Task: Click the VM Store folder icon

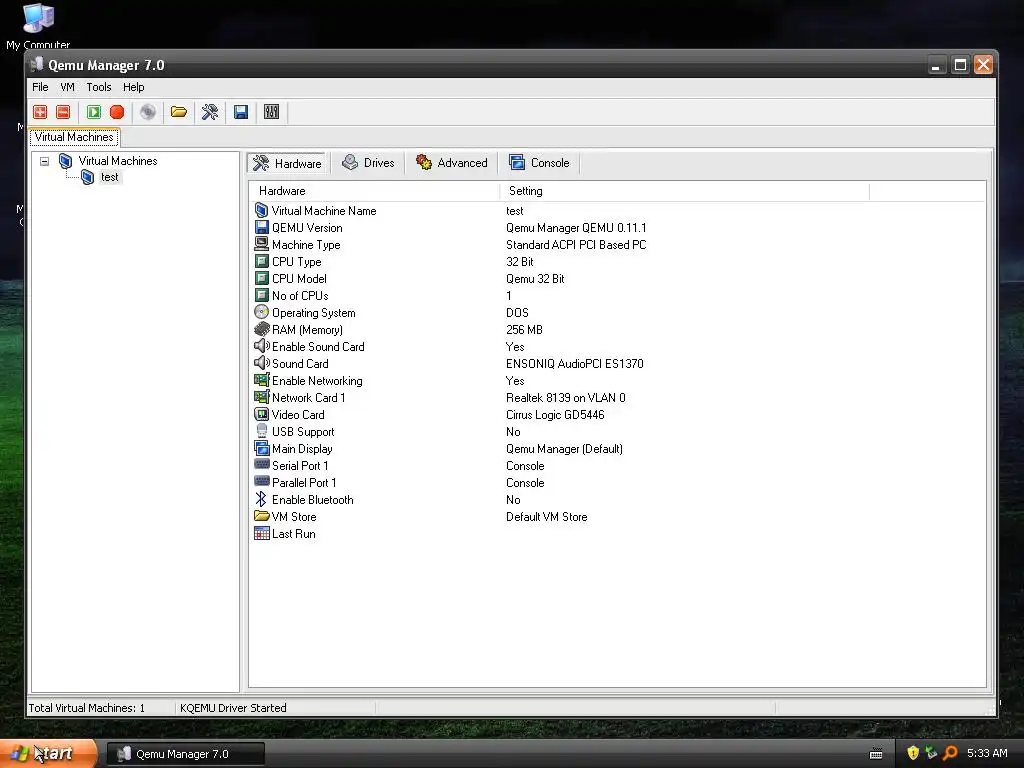Action: pos(261,516)
